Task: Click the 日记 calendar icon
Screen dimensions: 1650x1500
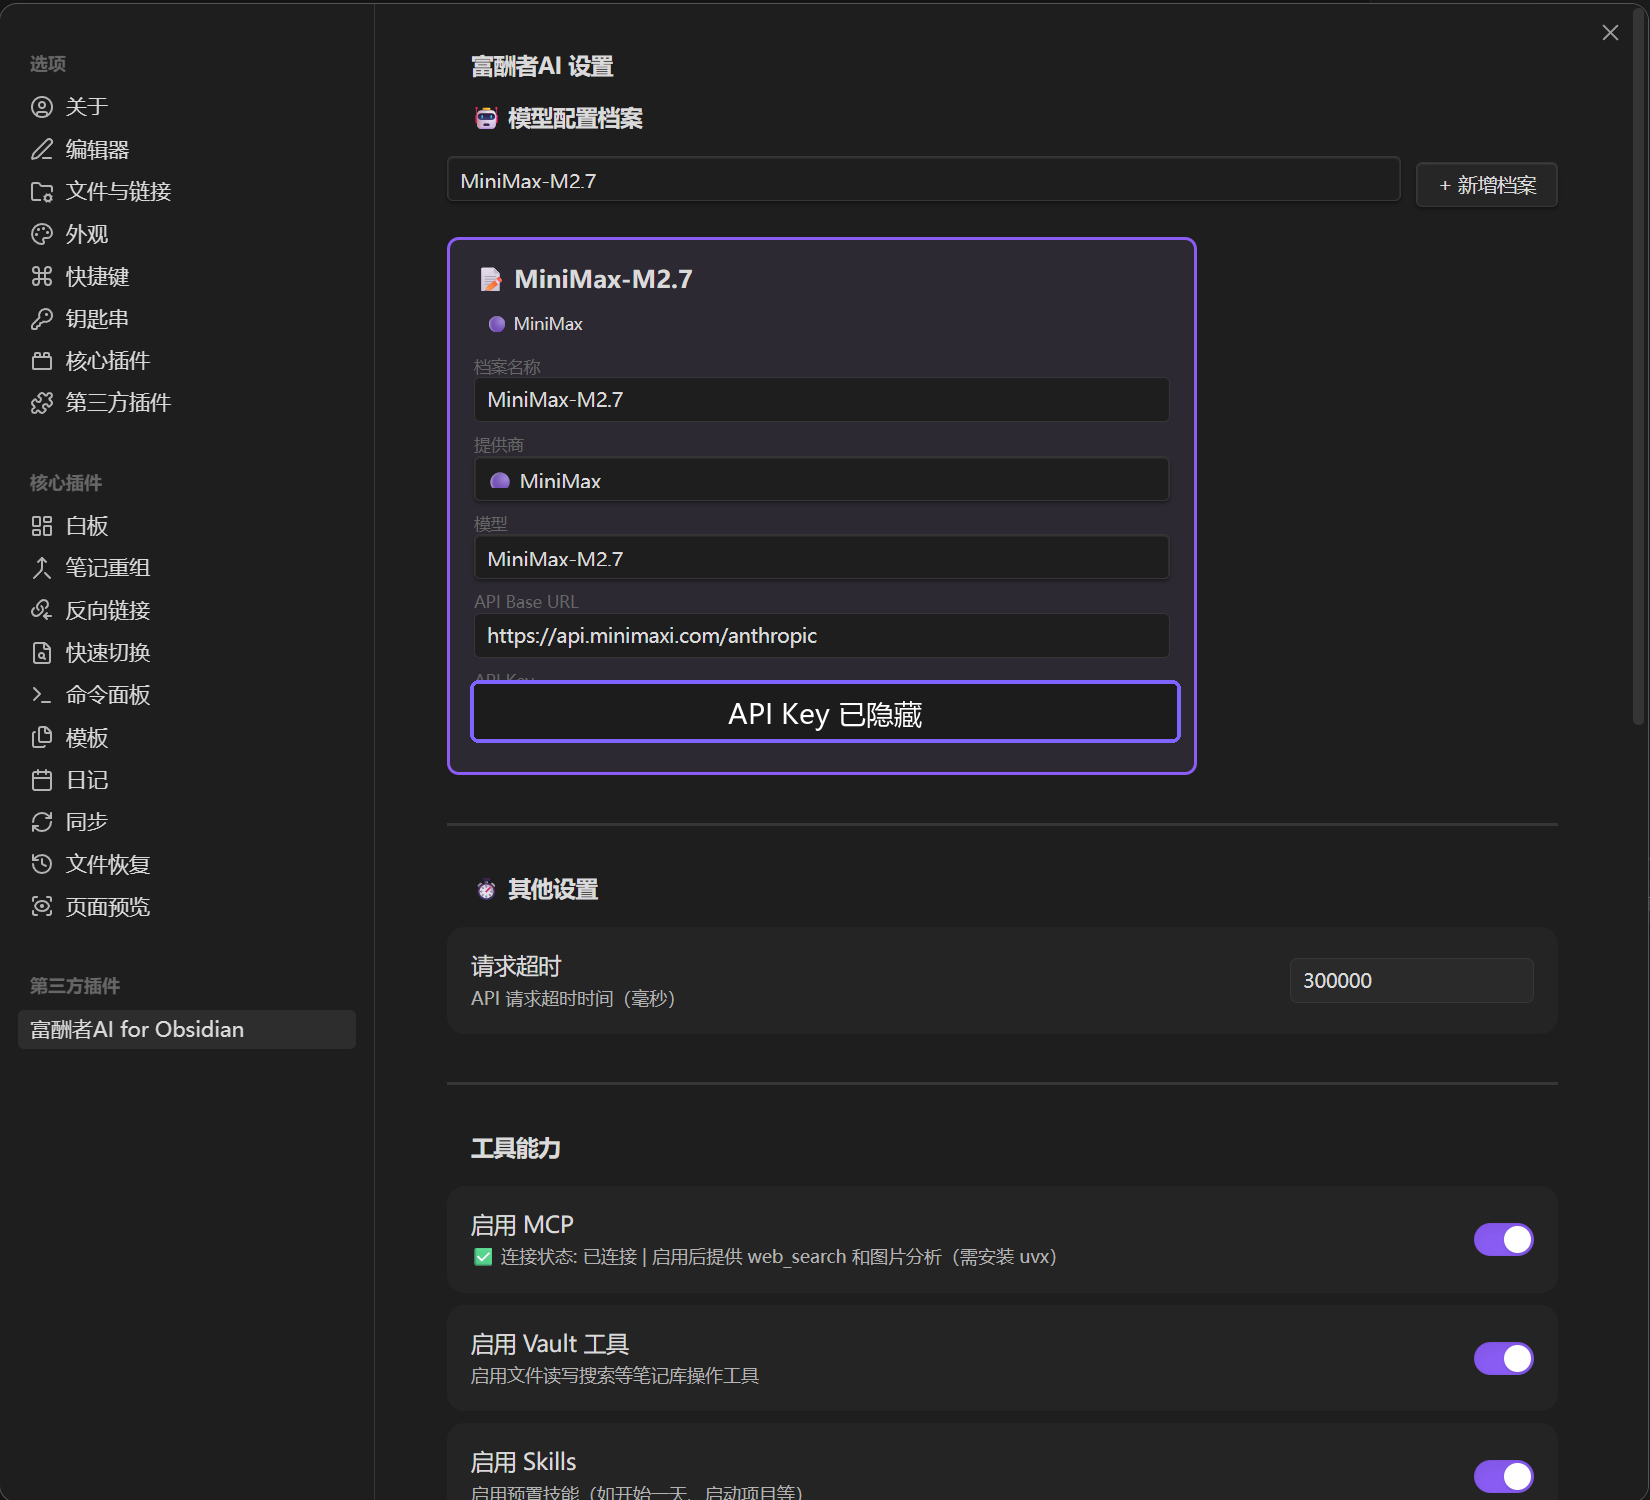Action: (42, 780)
